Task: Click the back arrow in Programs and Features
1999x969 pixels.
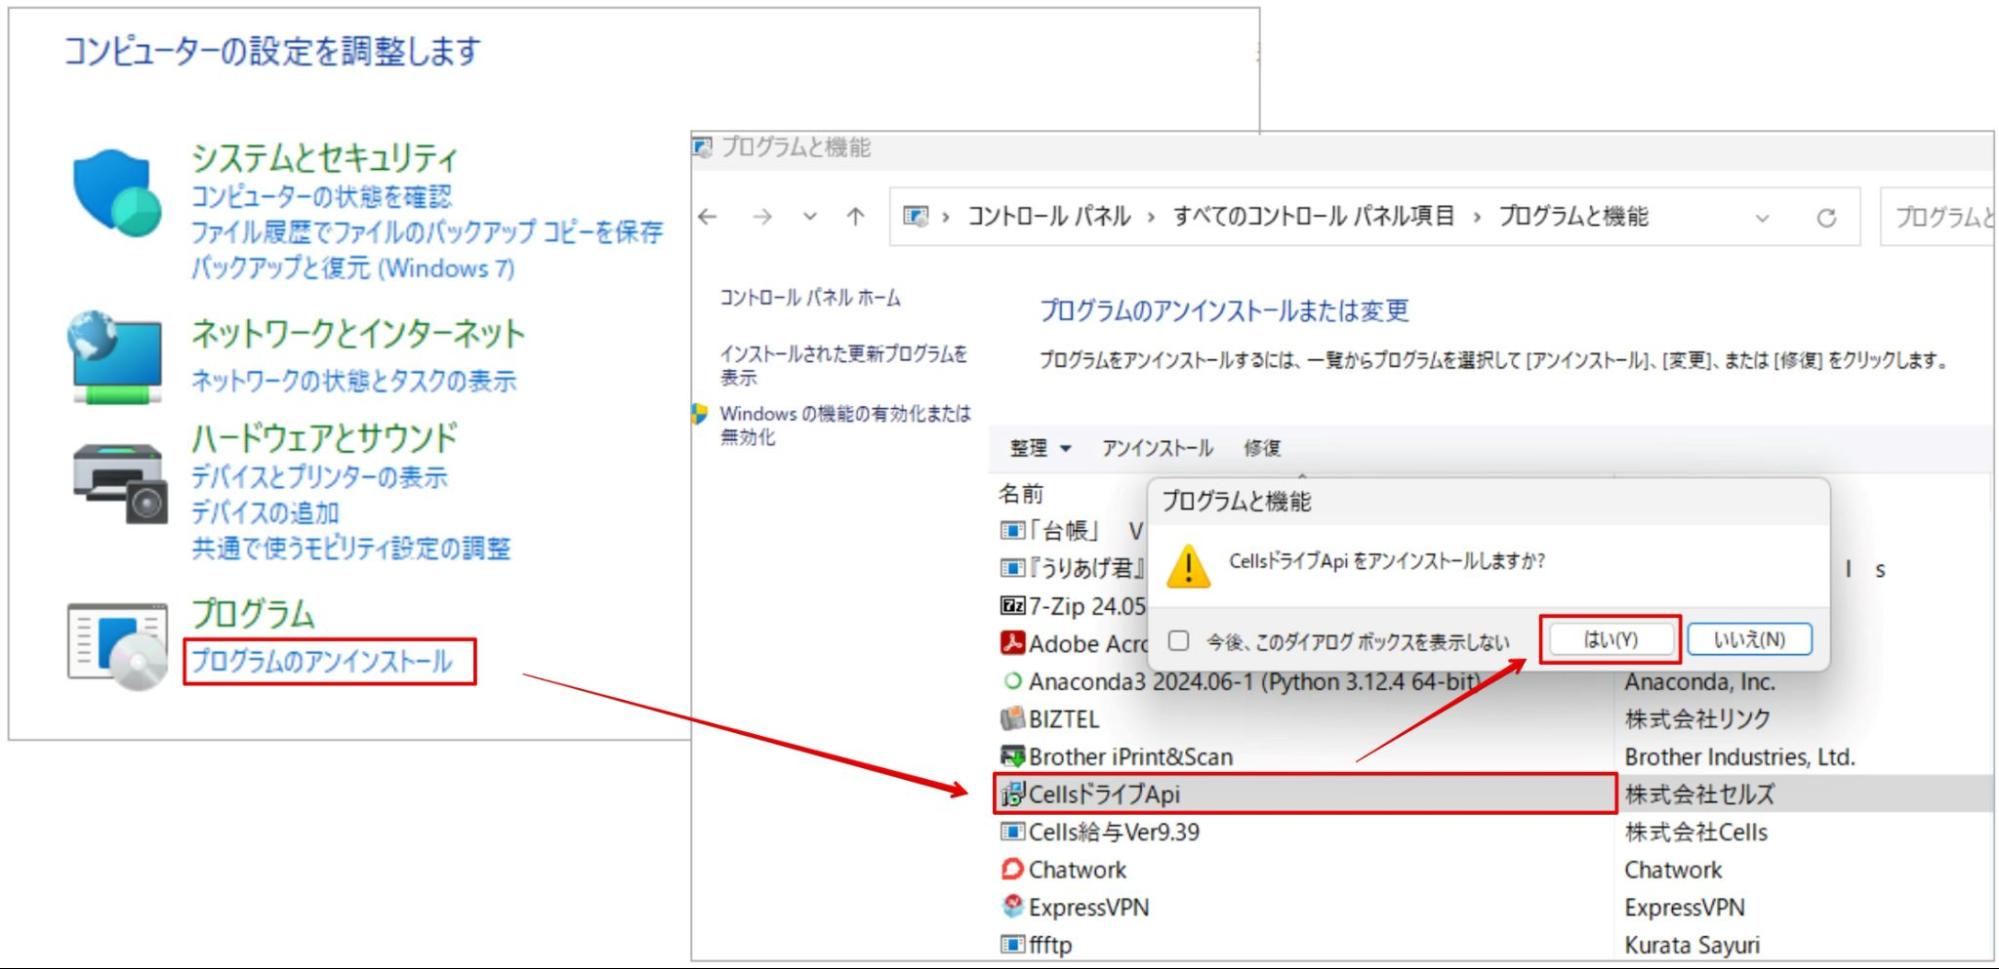Action: [708, 216]
